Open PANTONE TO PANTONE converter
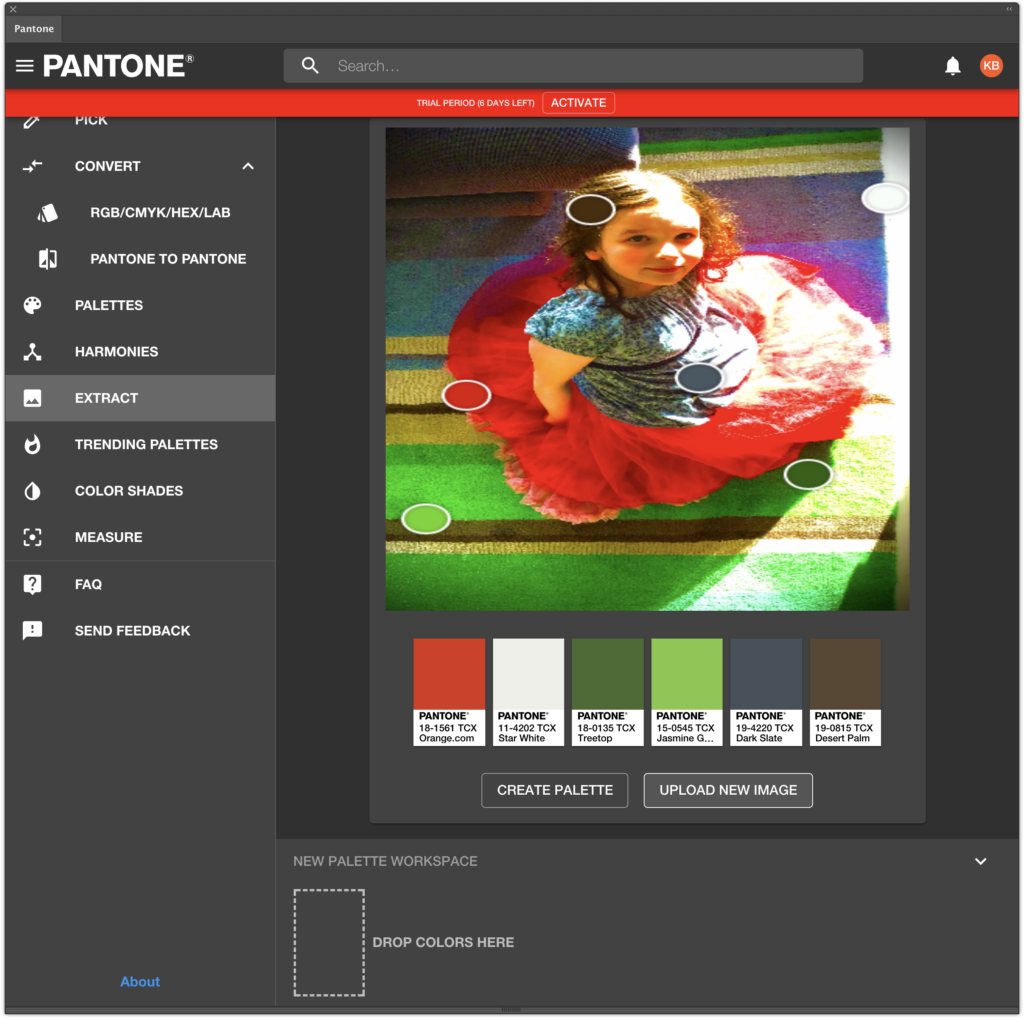1024x1022 pixels. (139, 259)
